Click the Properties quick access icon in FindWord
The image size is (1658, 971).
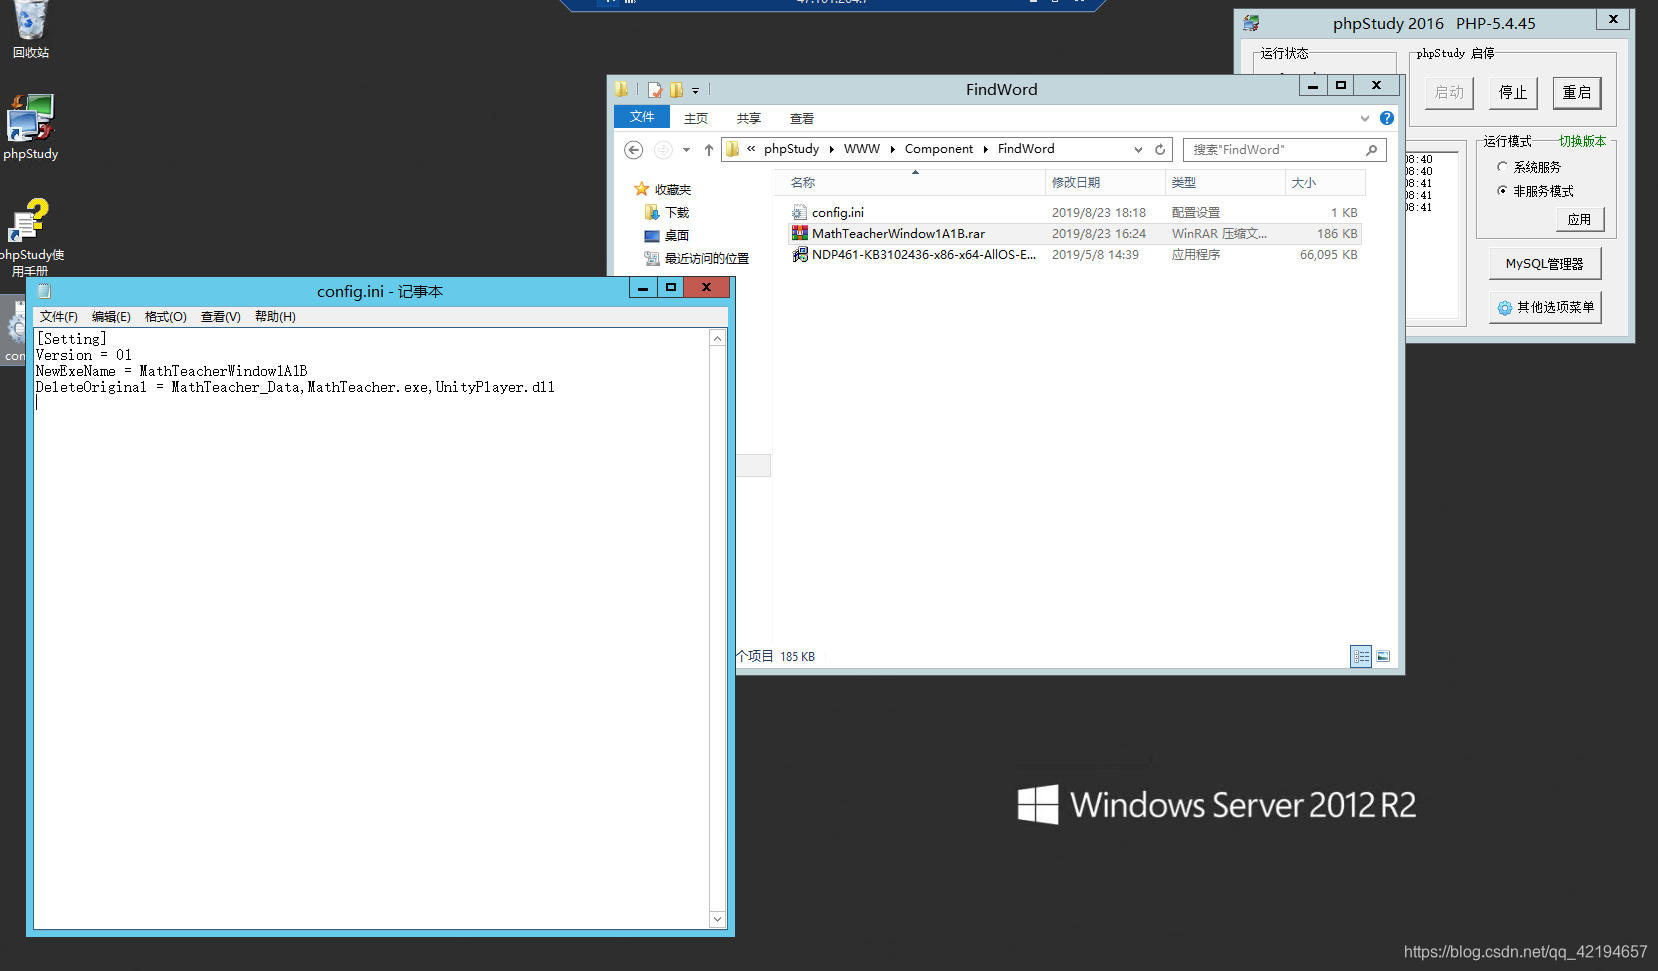pyautogui.click(x=655, y=90)
